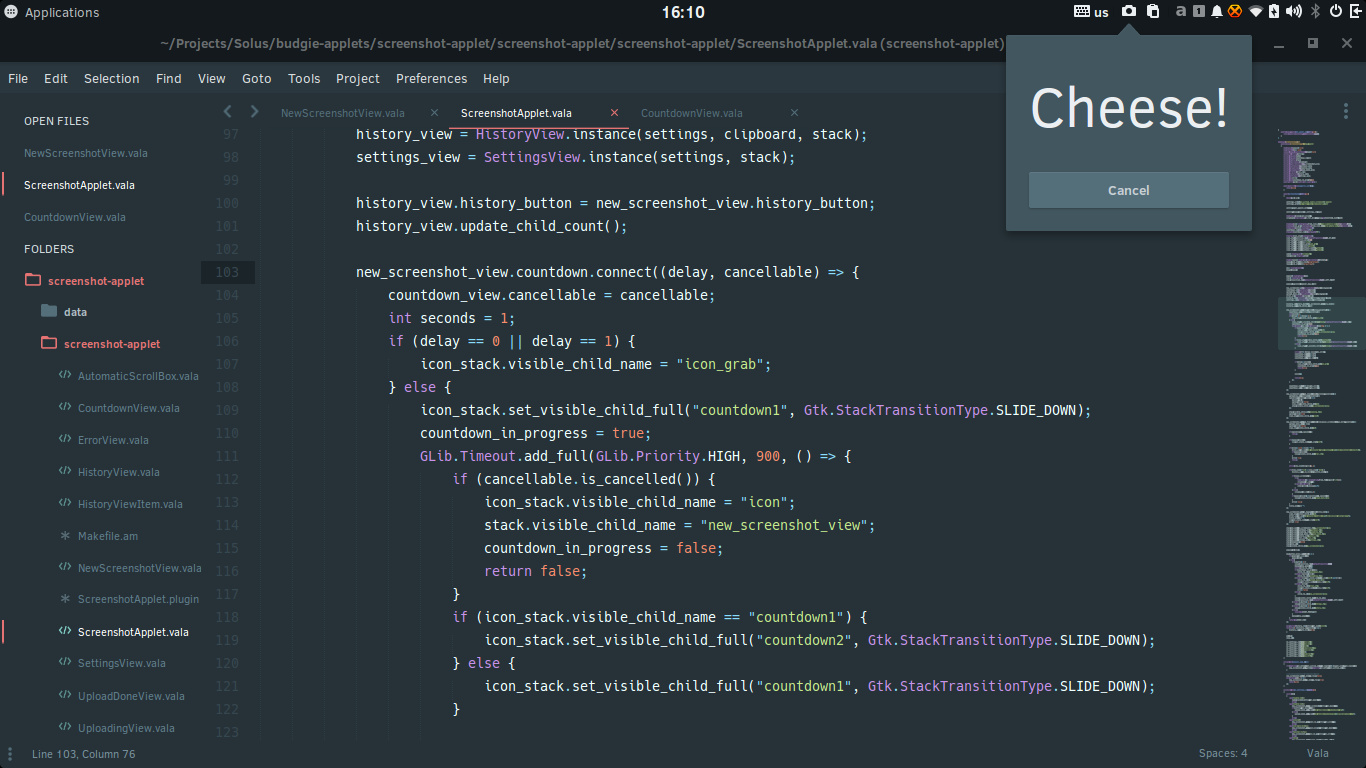Click the power button icon in the panel
This screenshot has width=1366, height=768.
[x=1335, y=12]
